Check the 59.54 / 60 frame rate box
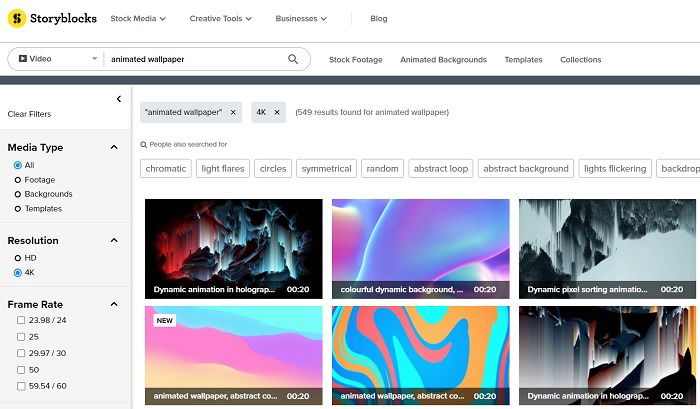 point(21,386)
